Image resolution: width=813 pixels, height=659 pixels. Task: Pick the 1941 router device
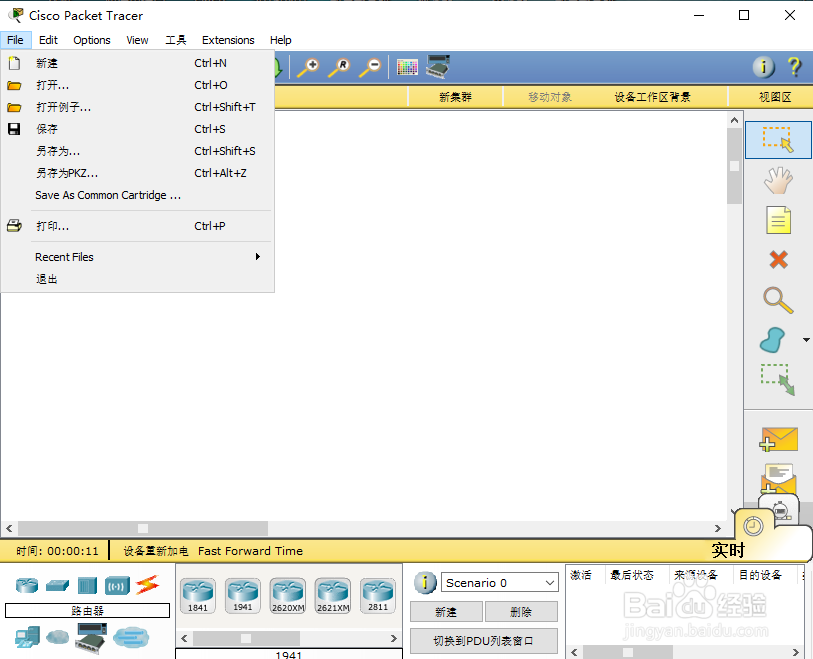click(243, 596)
